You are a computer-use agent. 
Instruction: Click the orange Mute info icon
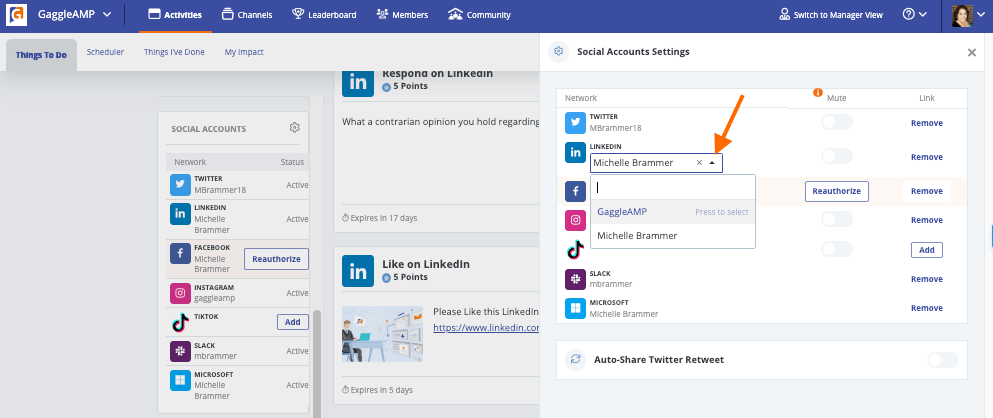point(818,92)
